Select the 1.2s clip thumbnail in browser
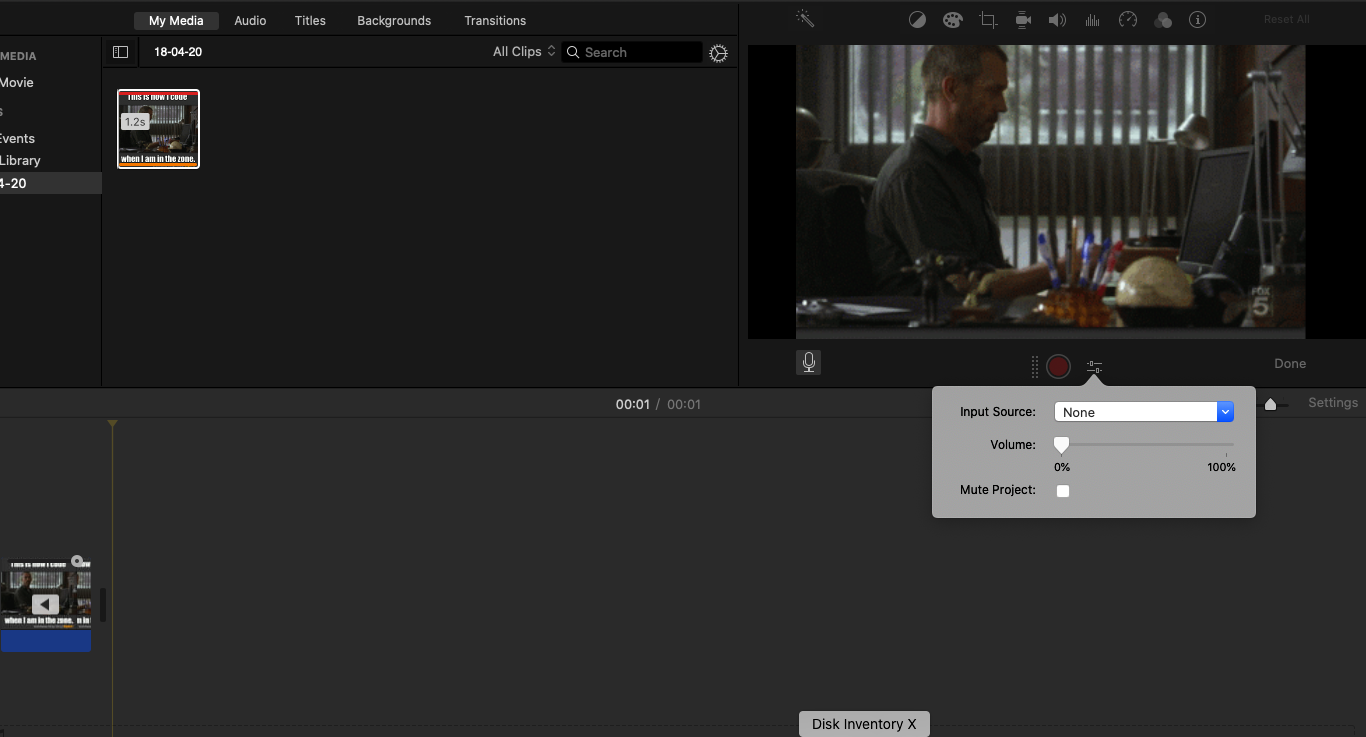The width and height of the screenshot is (1366, 737). 159,129
